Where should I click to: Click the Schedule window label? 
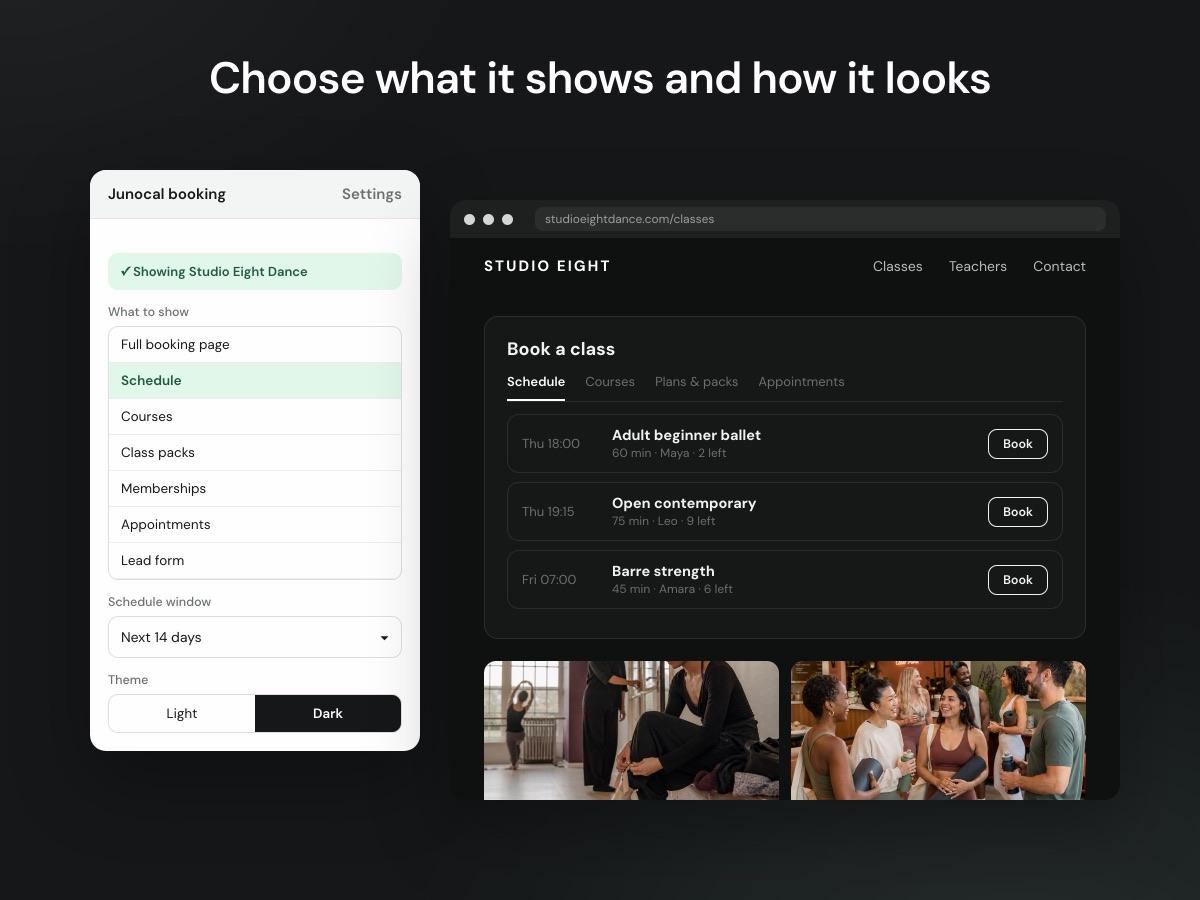(x=159, y=602)
